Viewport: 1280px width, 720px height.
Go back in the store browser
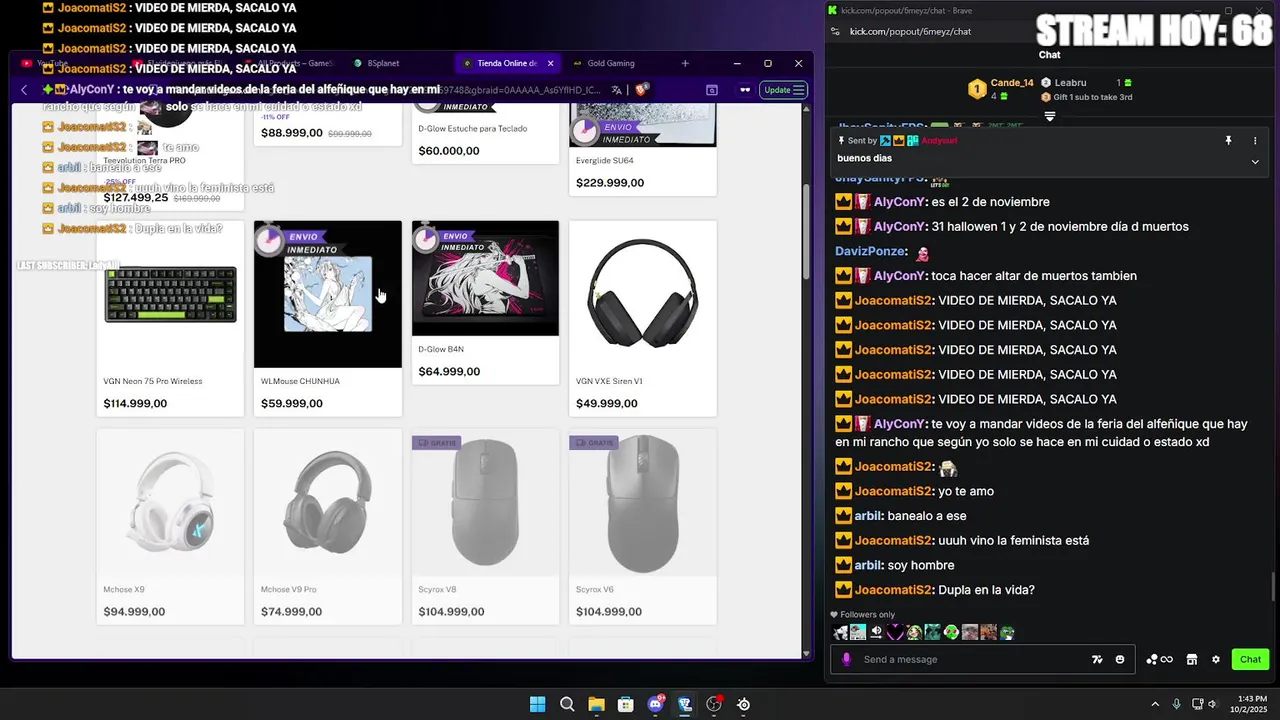tap(24, 90)
